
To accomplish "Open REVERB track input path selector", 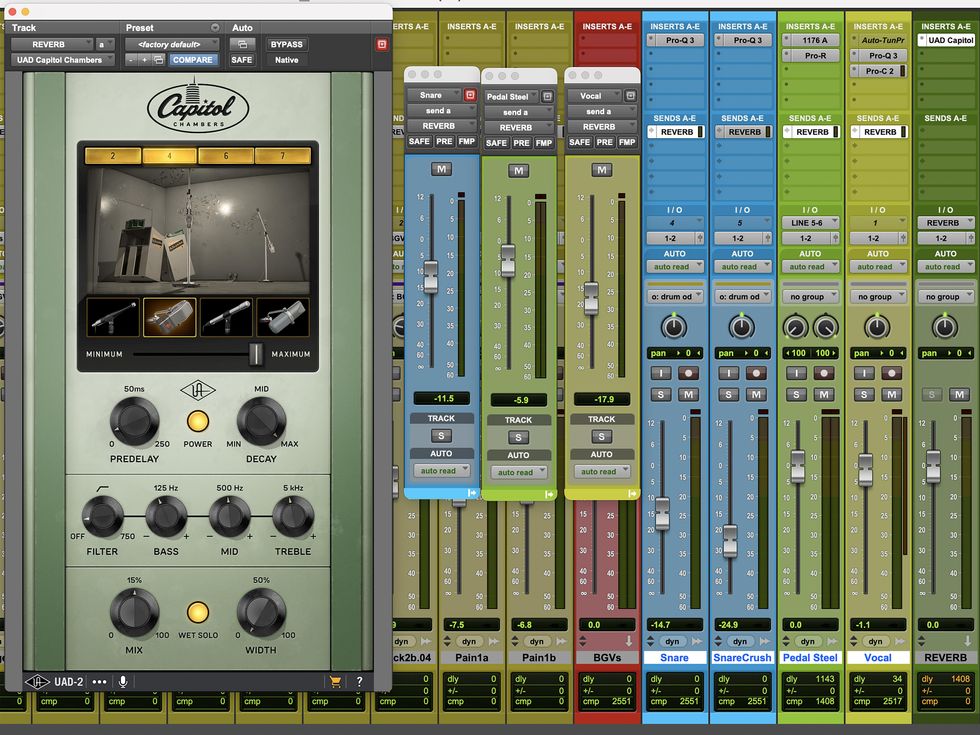I will pyautogui.click(x=946, y=222).
